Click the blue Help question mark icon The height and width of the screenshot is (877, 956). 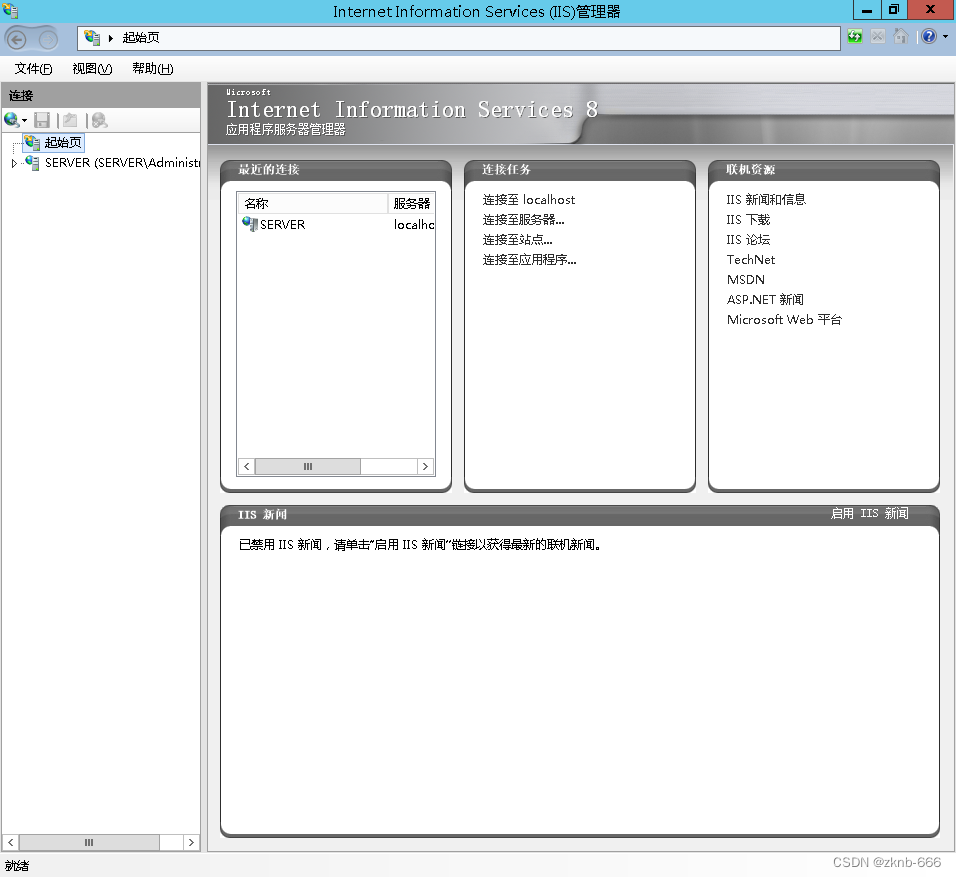point(929,37)
